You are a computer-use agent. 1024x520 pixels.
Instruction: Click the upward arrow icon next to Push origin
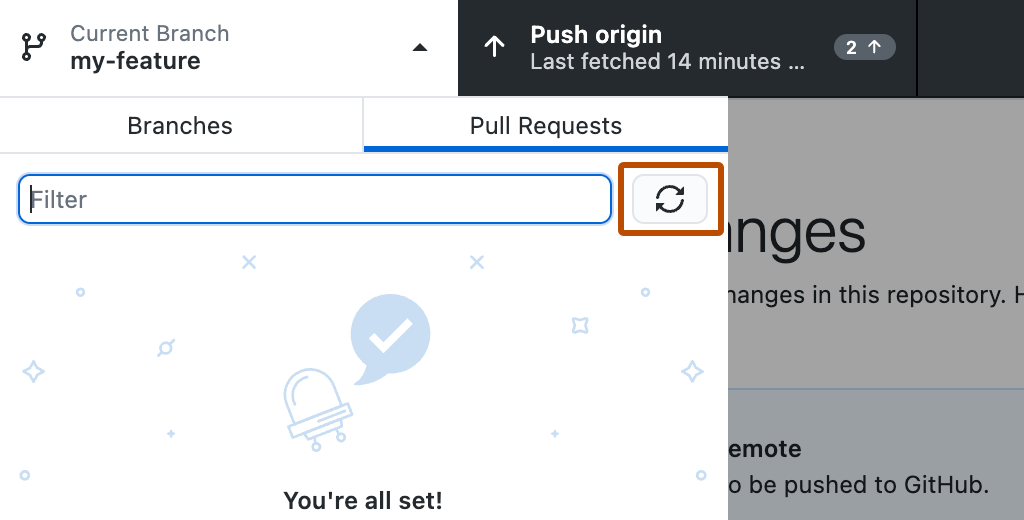pos(494,46)
